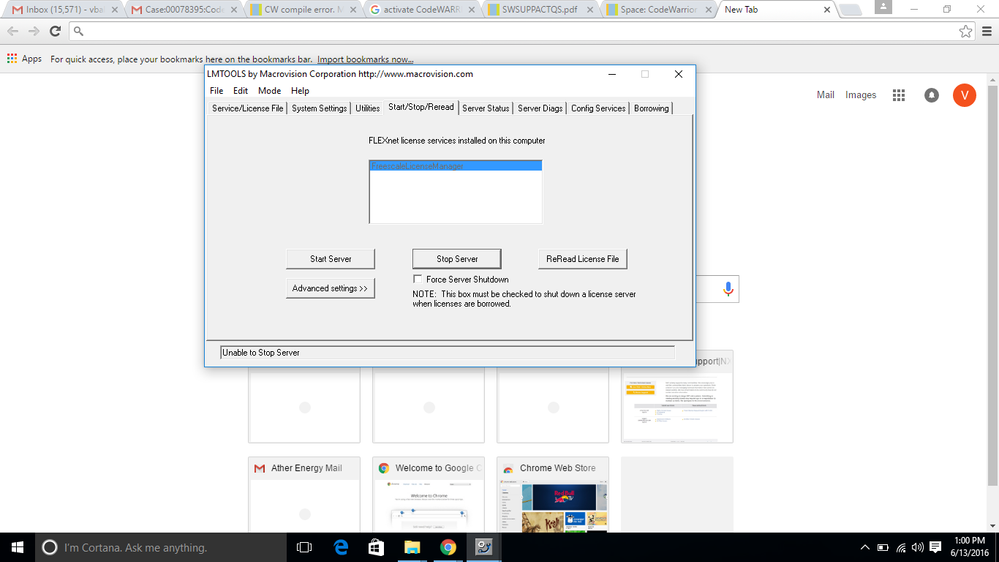Open Action Center notifications icon
999x562 pixels.
pyautogui.click(x=935, y=547)
